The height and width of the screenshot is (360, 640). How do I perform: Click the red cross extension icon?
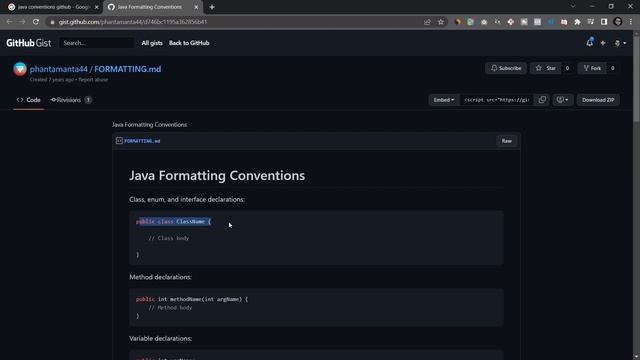click(x=511, y=22)
